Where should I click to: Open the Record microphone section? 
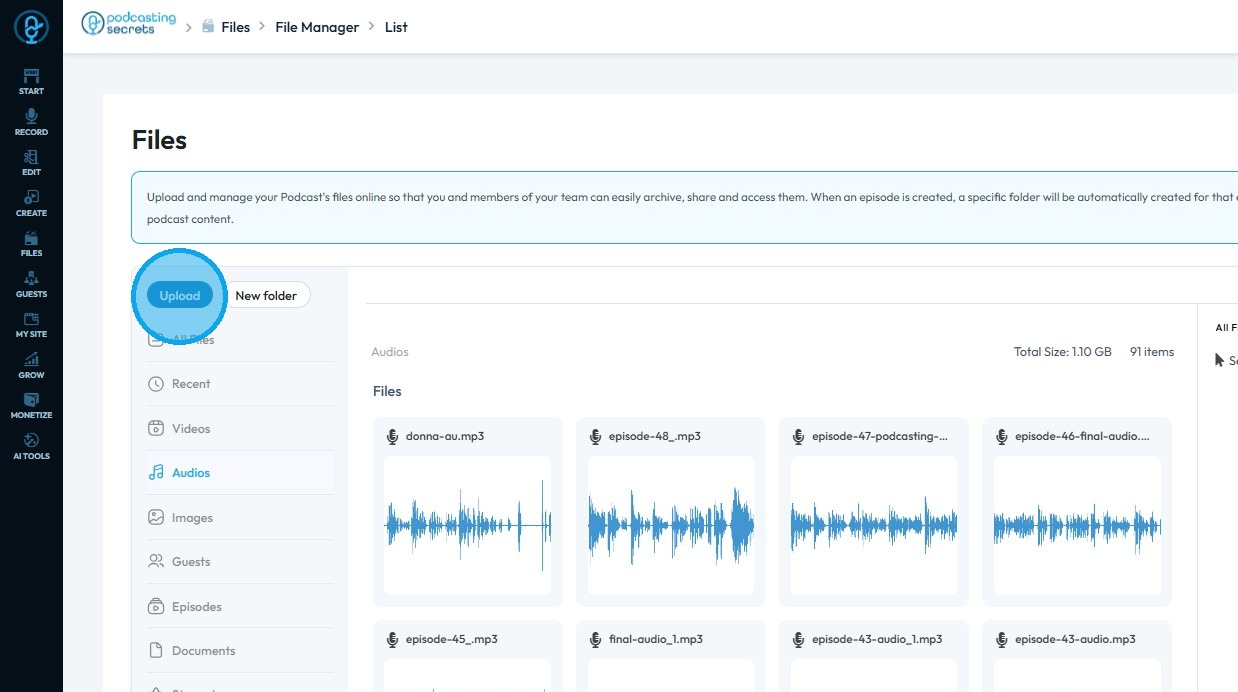tap(31, 123)
